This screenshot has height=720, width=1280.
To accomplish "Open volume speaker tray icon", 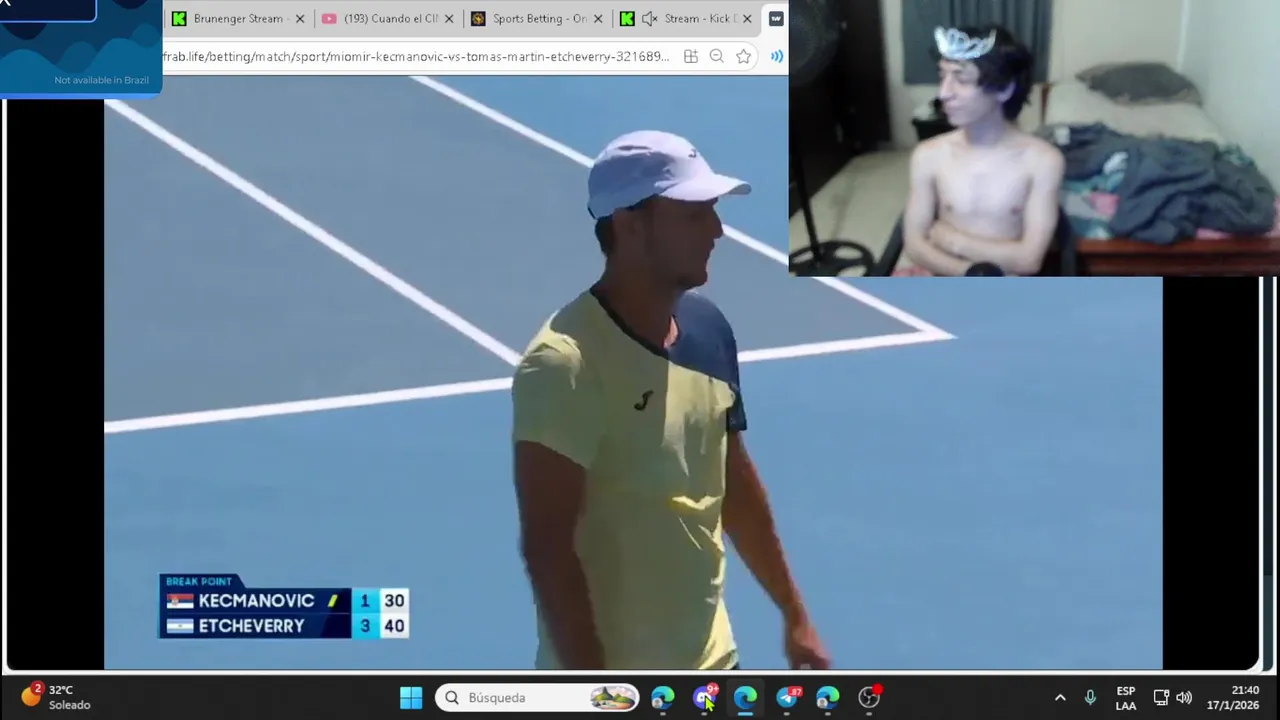I will 1184,698.
